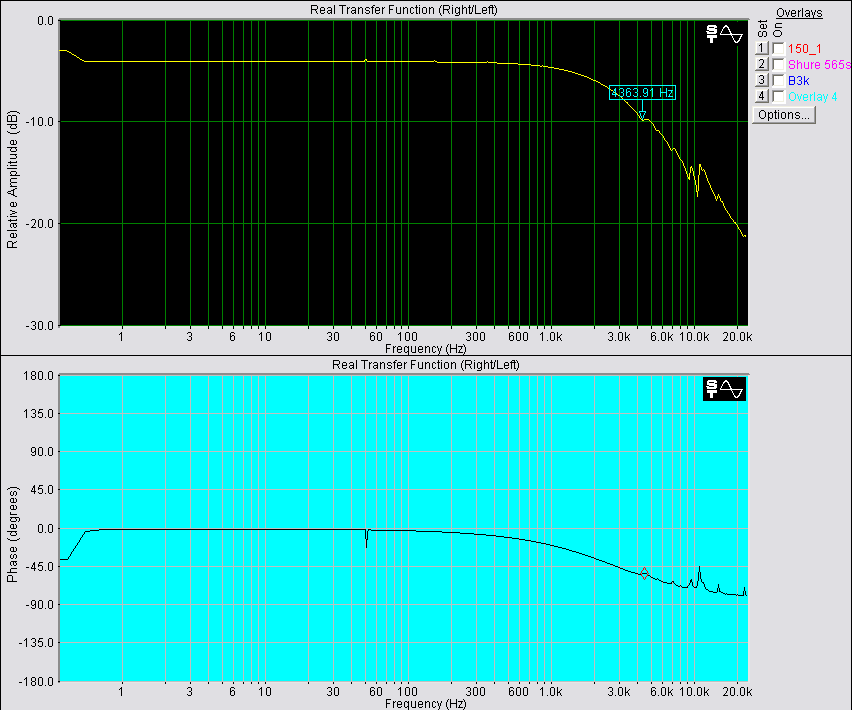Click the ST sine icon in phase plot

[x=724, y=389]
